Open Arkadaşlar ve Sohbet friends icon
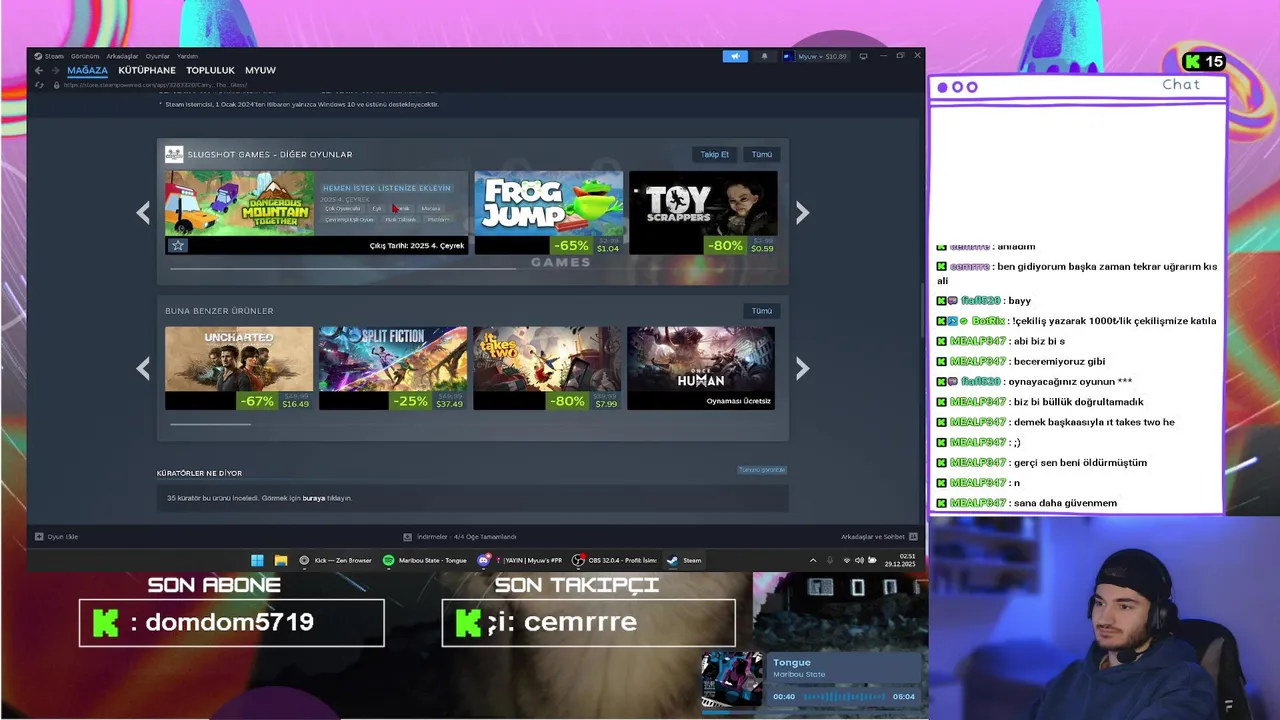 click(x=913, y=537)
